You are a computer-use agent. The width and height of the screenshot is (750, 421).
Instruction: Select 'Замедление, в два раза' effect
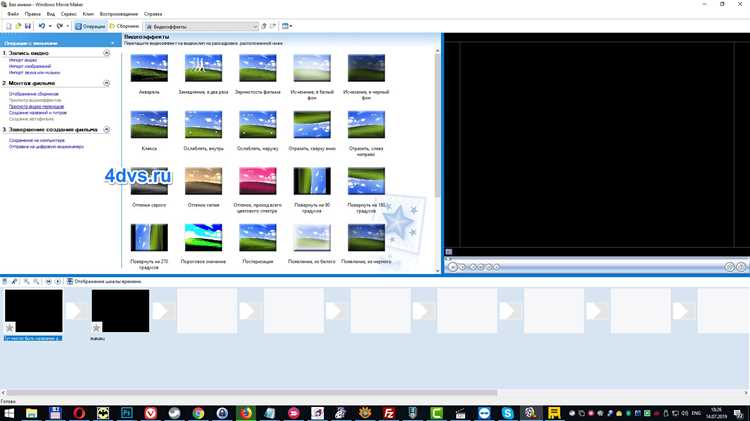pos(203,68)
